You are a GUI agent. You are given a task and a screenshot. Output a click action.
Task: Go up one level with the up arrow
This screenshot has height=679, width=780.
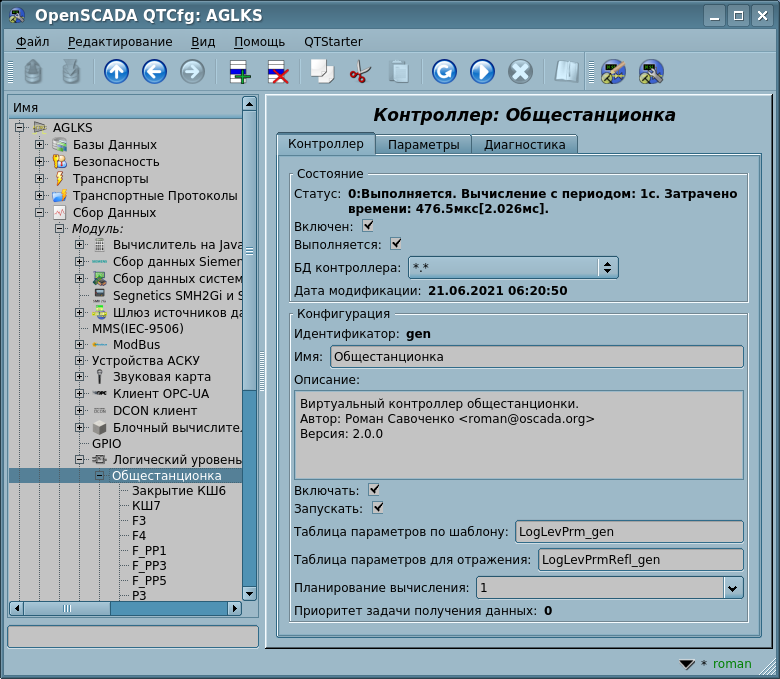pyautogui.click(x=116, y=72)
